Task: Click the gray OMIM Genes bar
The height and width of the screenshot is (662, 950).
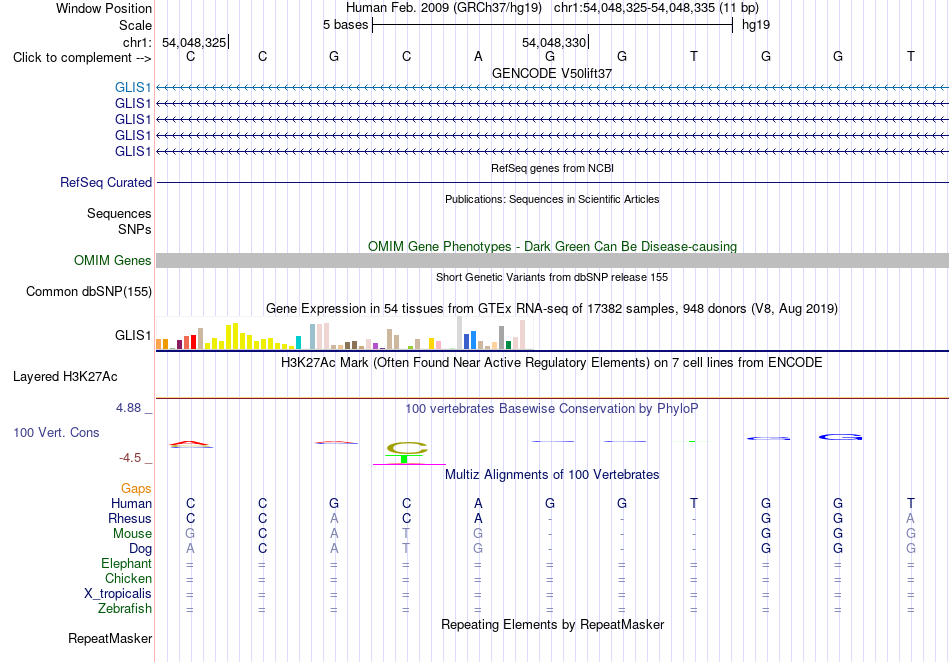Action: click(552, 260)
